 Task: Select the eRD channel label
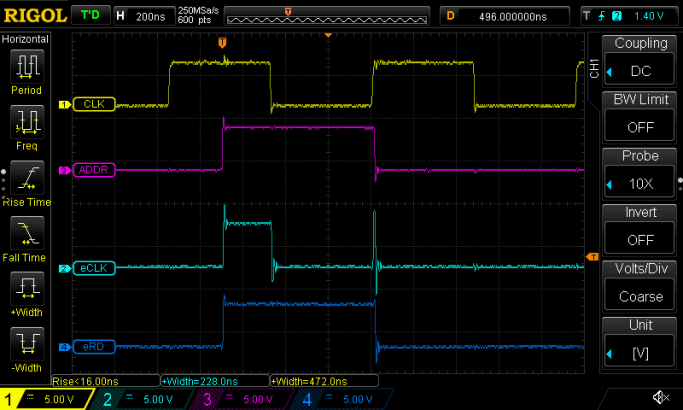tap(94, 346)
